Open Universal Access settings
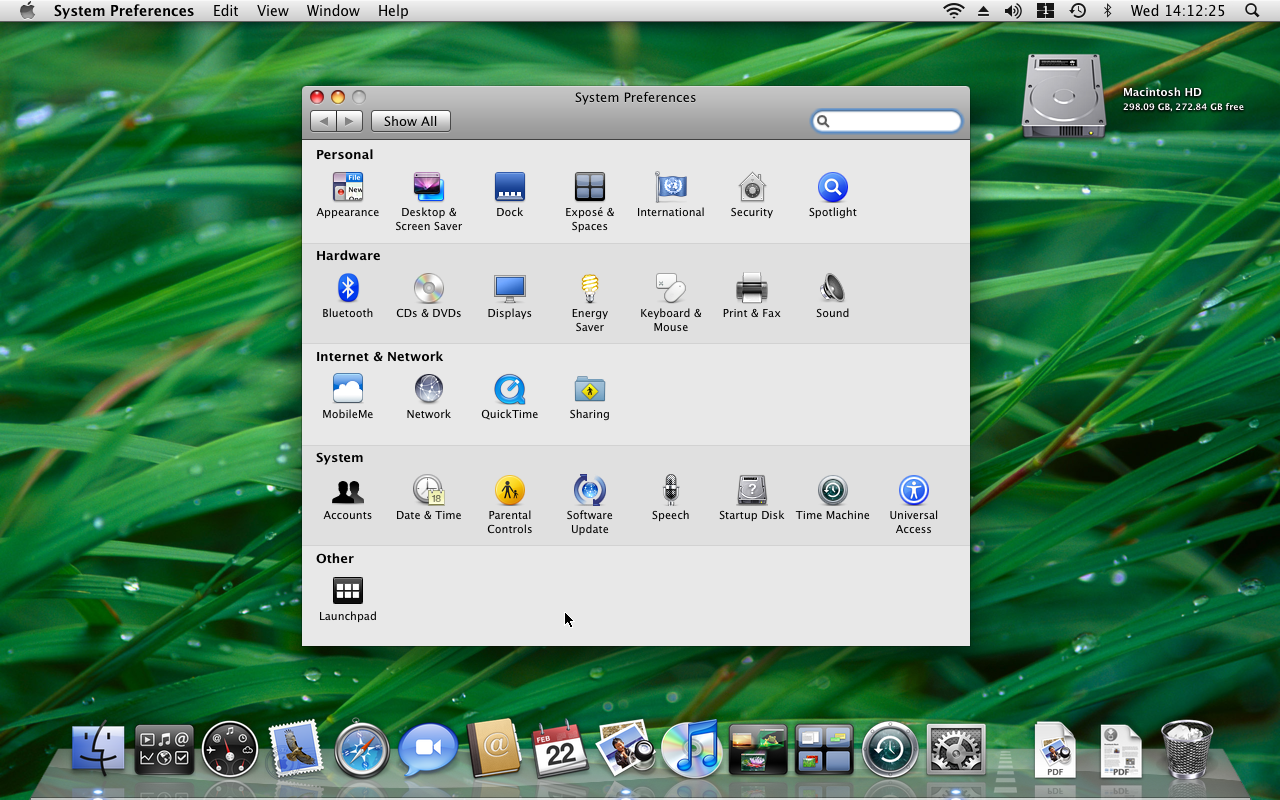Screen dimensions: 1280x800 pyautogui.click(x=913, y=491)
